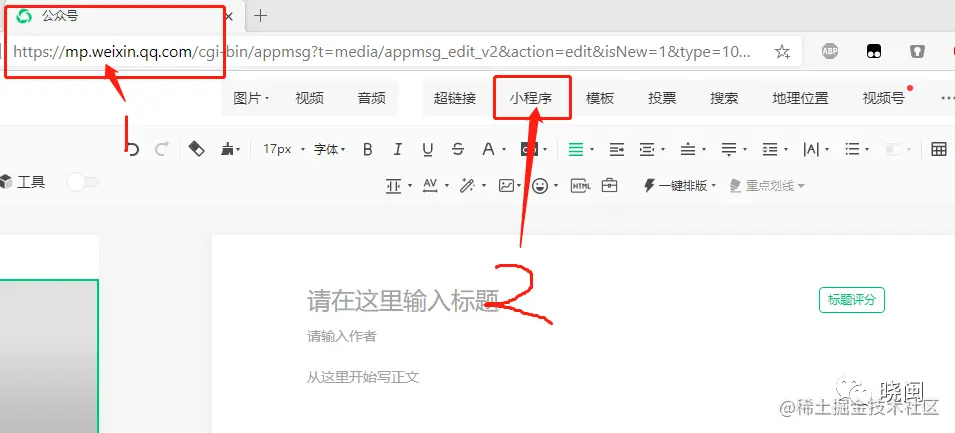Click the browser address bar URL
The height and width of the screenshot is (433, 955).
click(x=381, y=52)
